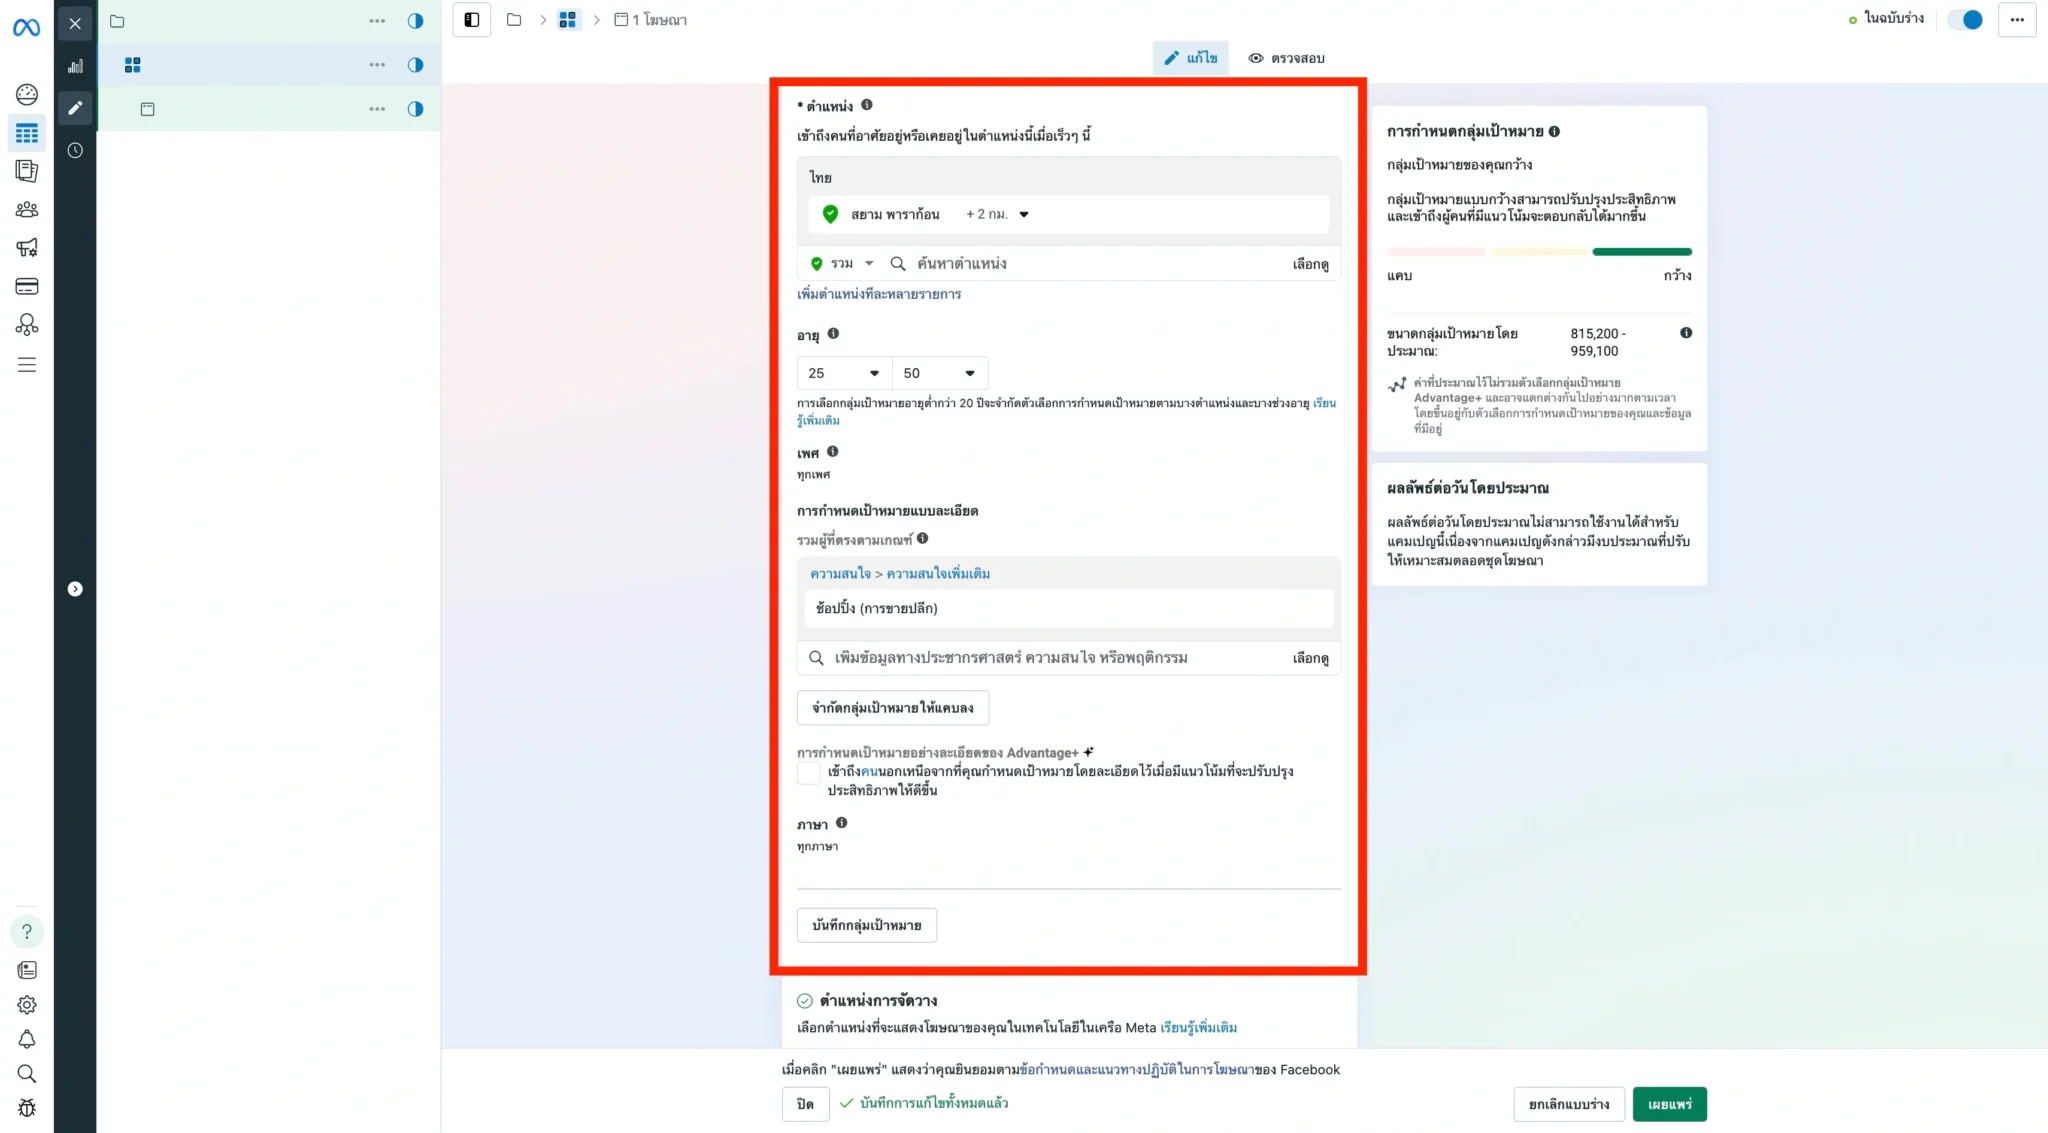This screenshot has height=1133, width=2048.
Task: Open the bar chart insights icon
Action: point(75,66)
